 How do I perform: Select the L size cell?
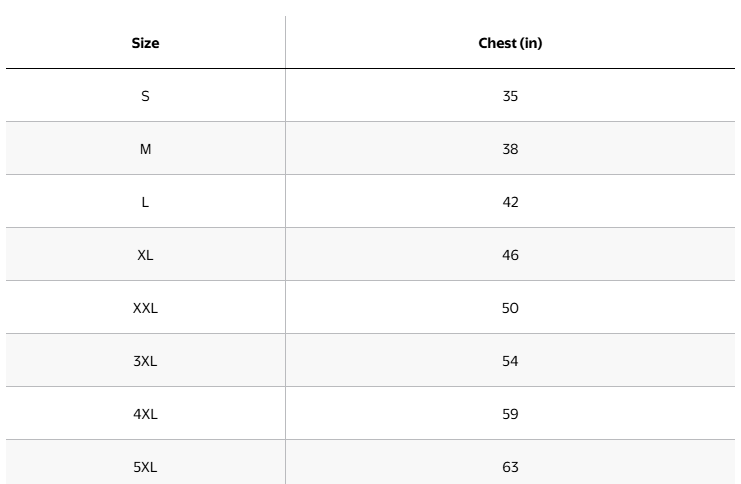pos(146,202)
